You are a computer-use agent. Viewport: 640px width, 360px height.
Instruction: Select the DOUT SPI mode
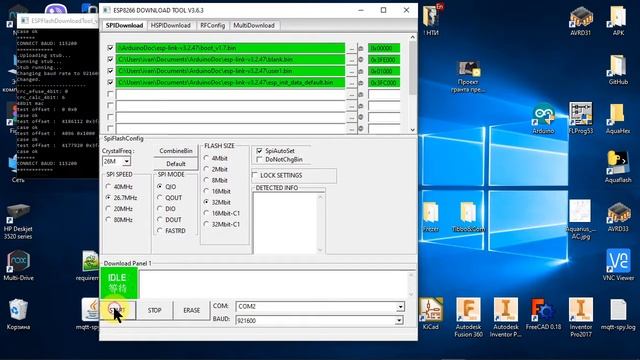click(x=160, y=220)
